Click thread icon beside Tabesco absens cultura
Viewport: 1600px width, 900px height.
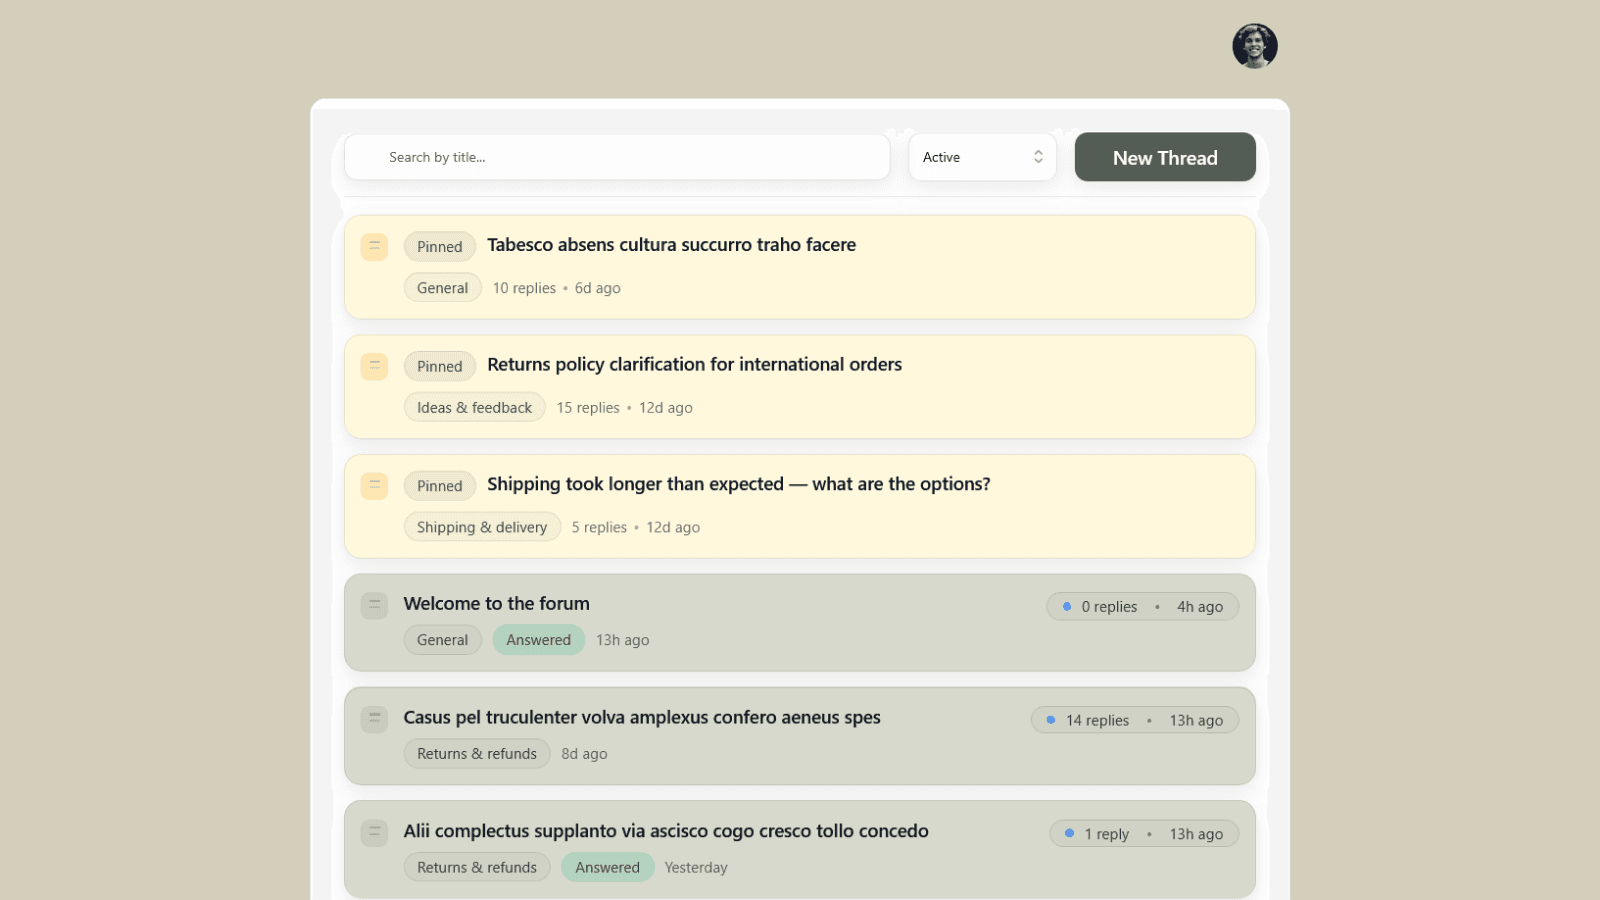374,246
